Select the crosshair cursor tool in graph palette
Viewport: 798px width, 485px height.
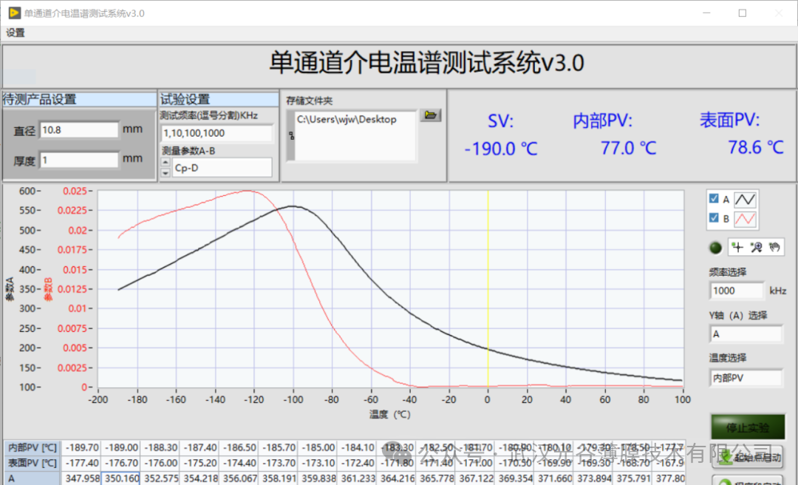737,248
